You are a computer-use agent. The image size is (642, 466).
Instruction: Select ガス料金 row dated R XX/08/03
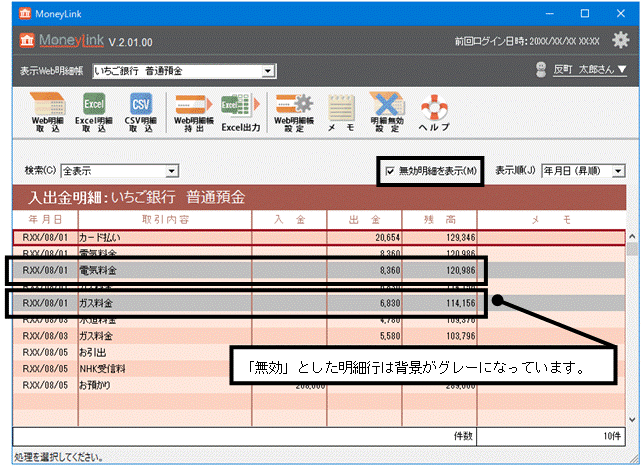[x=319, y=336]
